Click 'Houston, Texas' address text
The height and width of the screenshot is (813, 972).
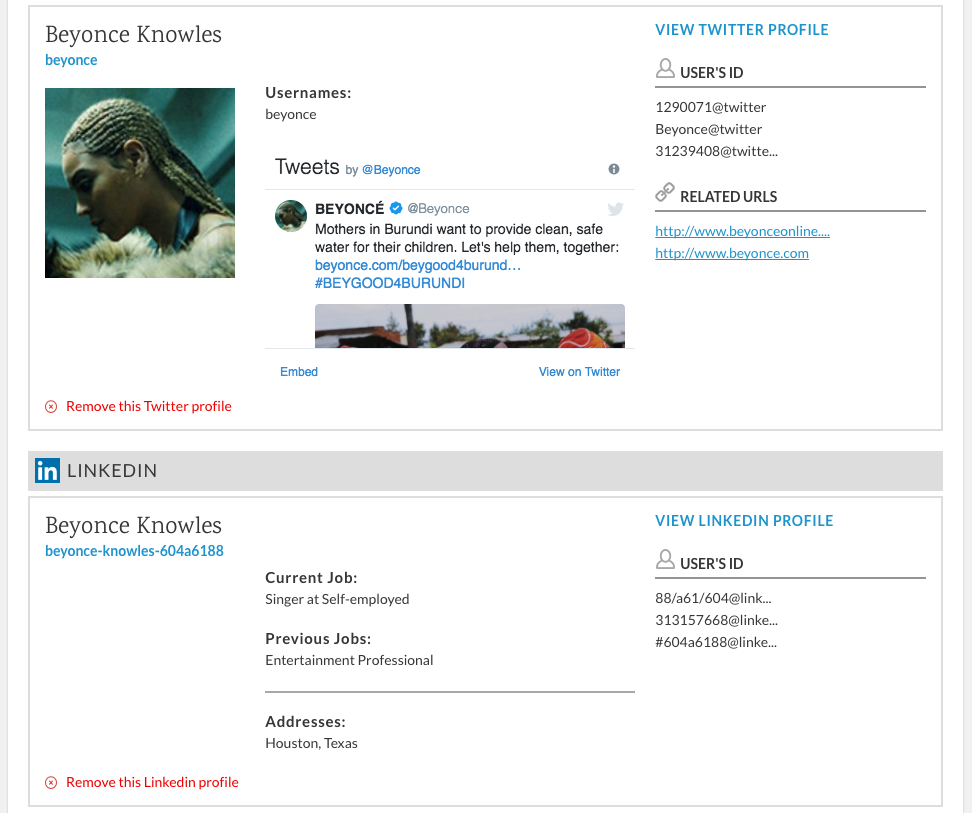coord(311,744)
